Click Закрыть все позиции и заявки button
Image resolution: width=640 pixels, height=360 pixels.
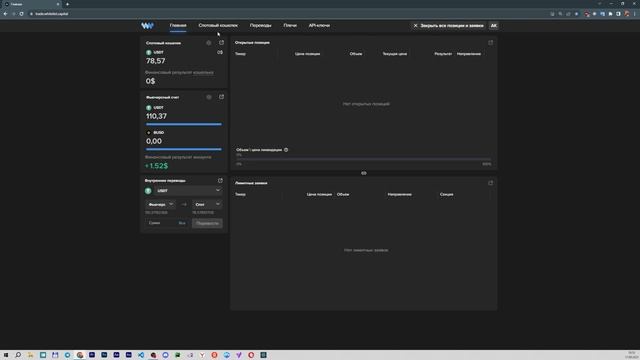448,26
